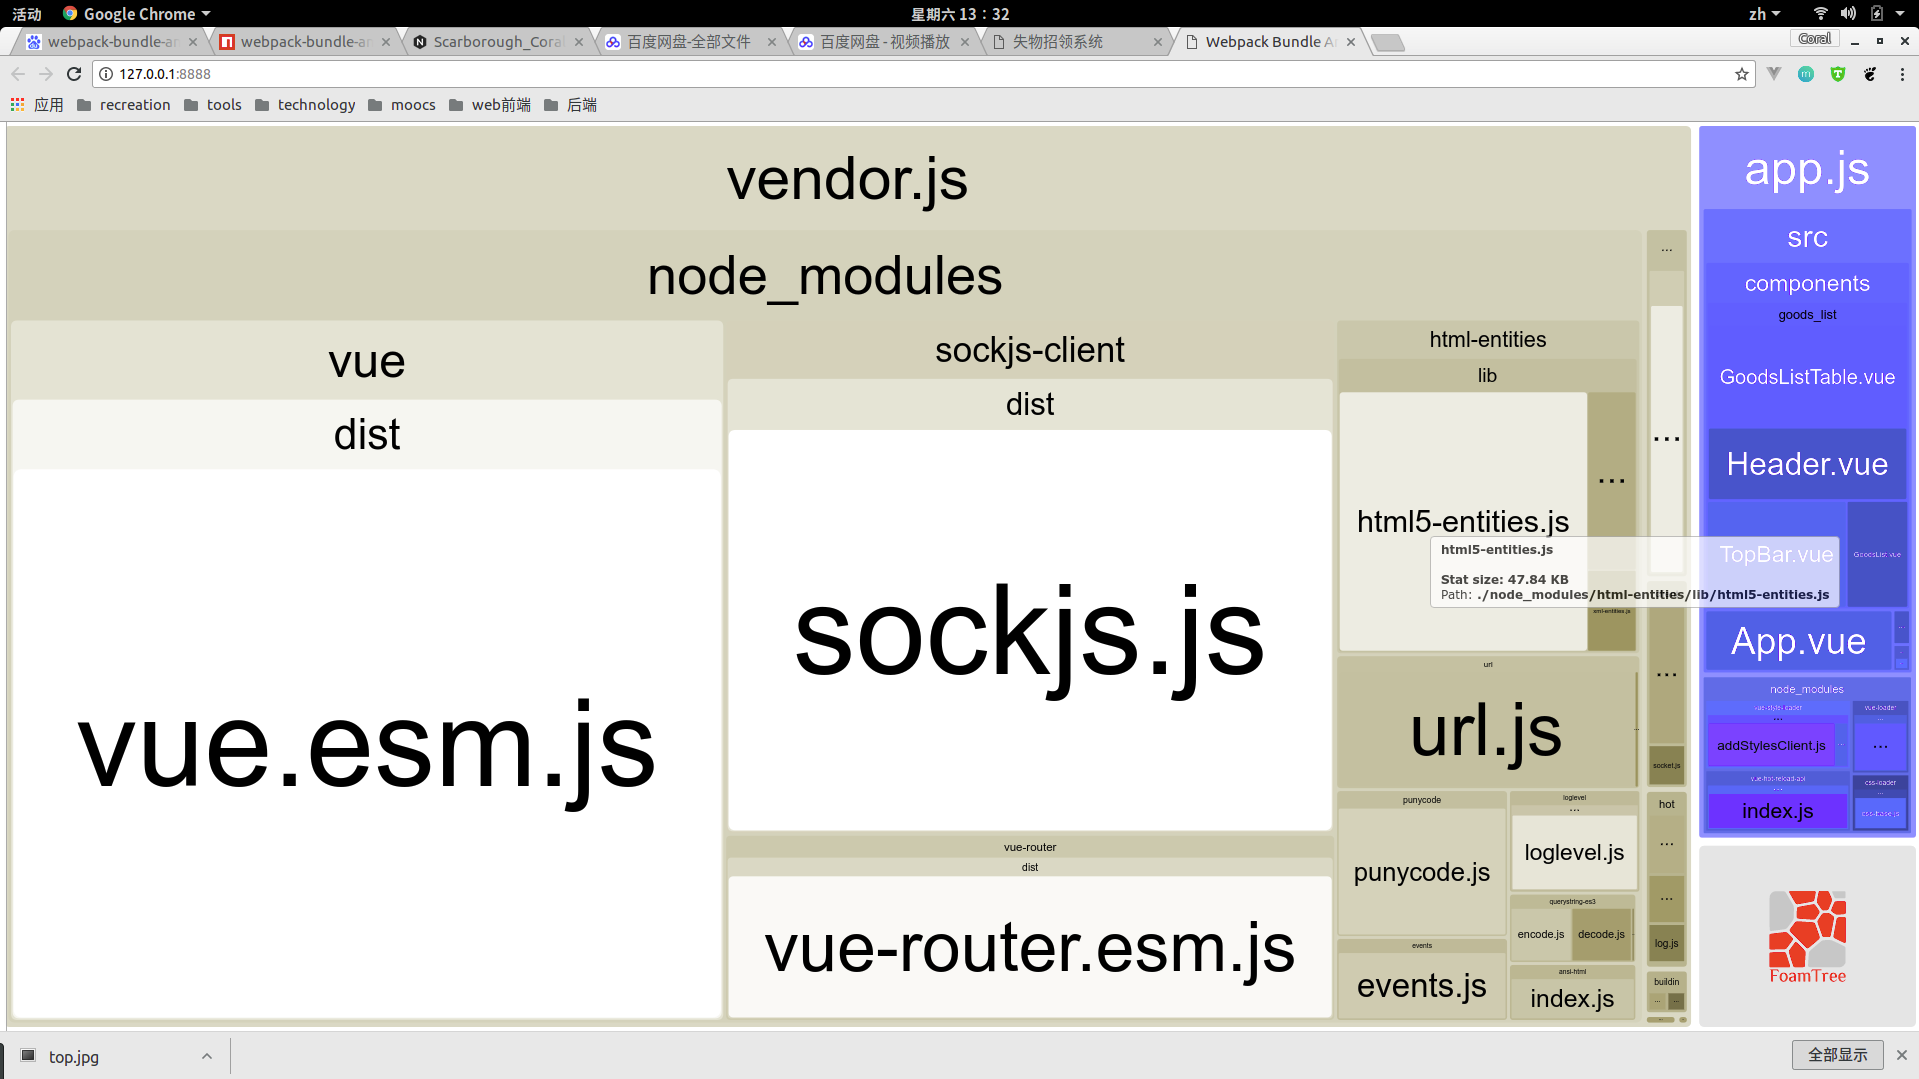Expand the system status menu arrow
The height and width of the screenshot is (1079, 1919).
click(1900, 14)
